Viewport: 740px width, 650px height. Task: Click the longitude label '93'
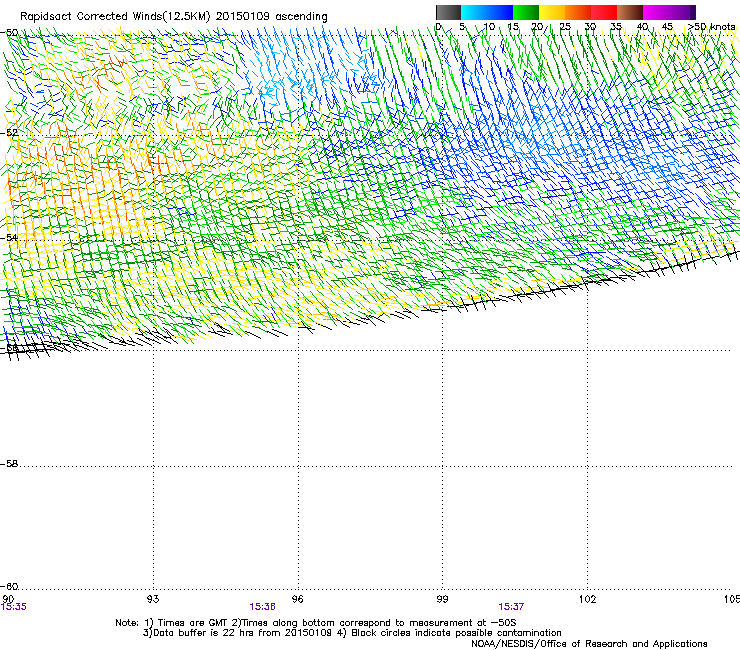coord(153,599)
